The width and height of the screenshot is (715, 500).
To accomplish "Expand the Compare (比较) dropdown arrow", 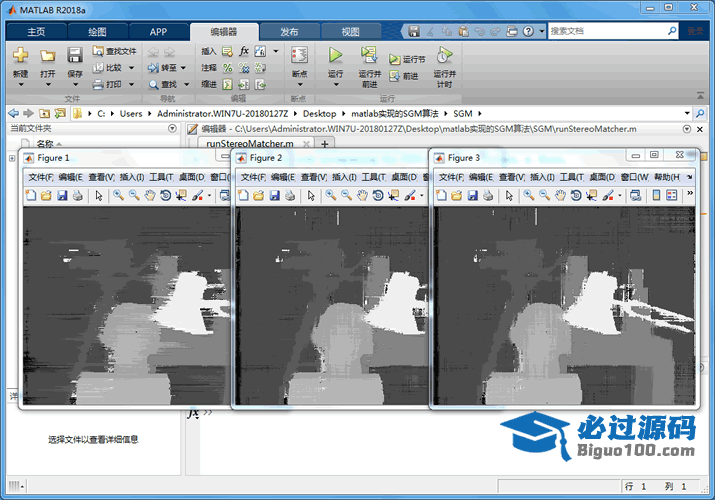I will [132, 68].
